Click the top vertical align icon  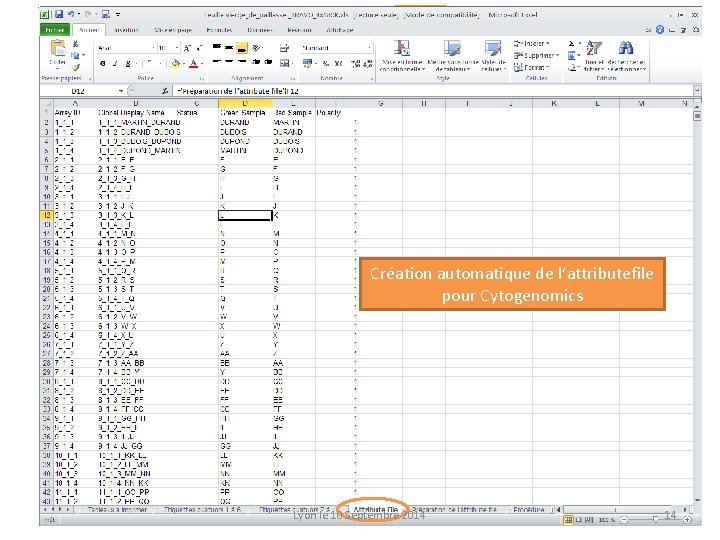217,47
